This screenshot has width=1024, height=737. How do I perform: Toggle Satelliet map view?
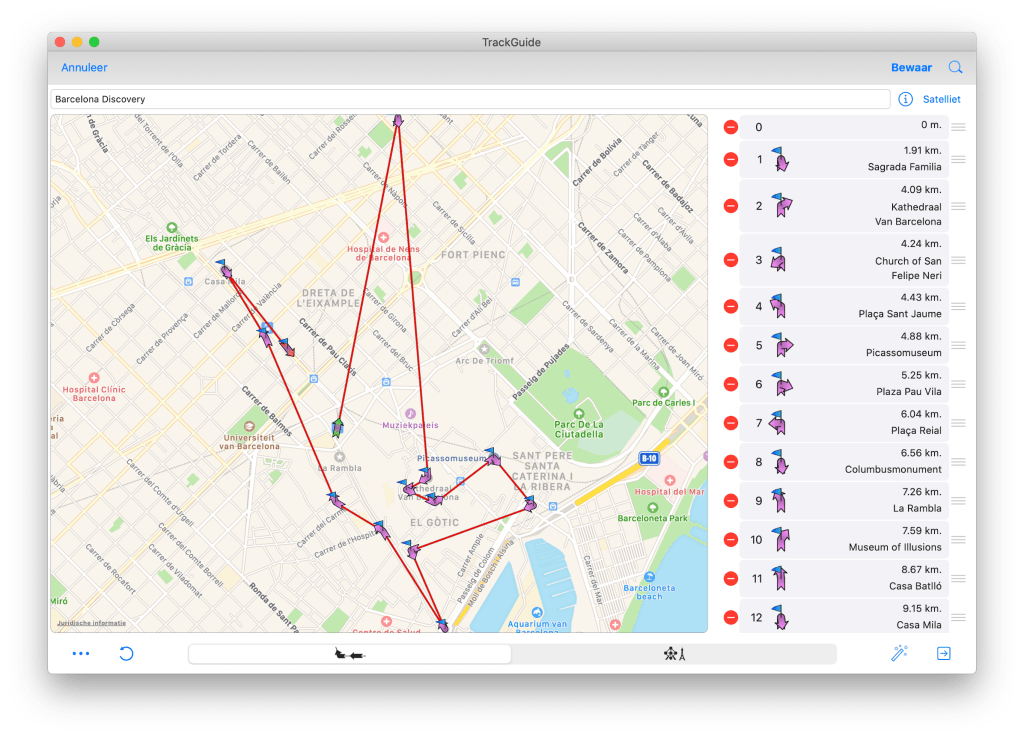[x=941, y=99]
